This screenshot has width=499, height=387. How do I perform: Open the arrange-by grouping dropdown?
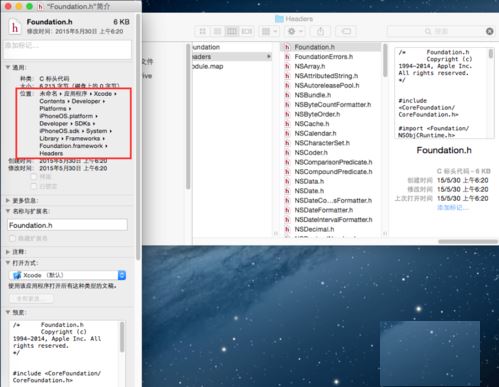(x=269, y=31)
